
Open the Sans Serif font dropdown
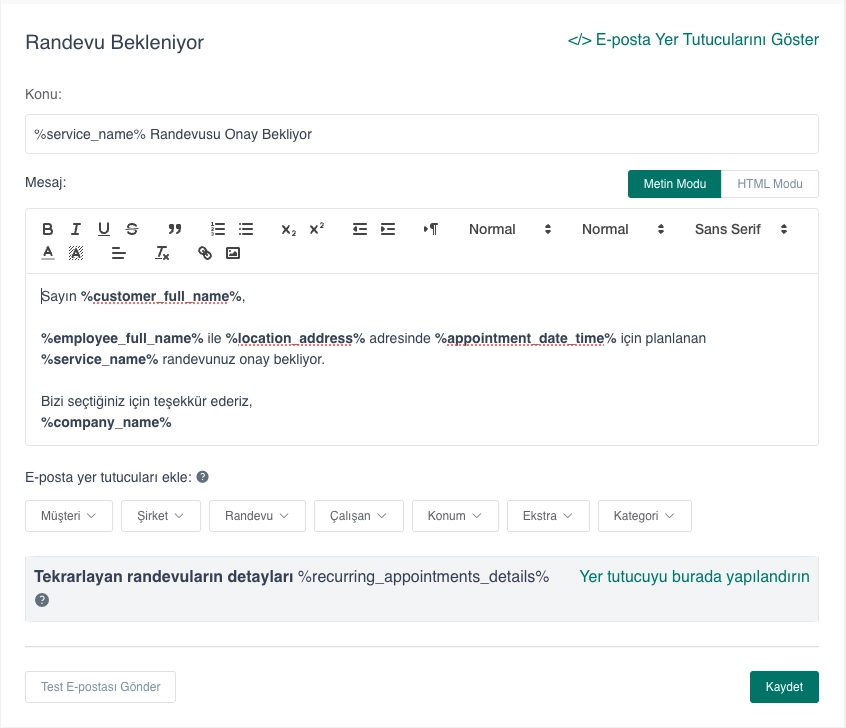[x=740, y=229]
